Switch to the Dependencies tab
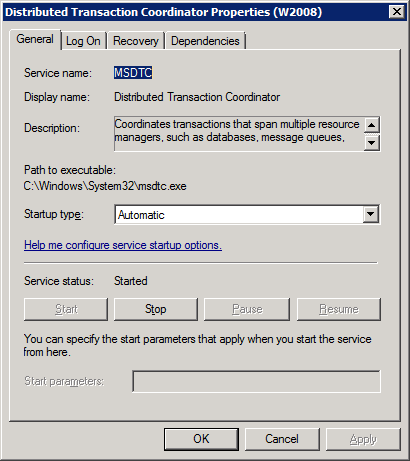 pyautogui.click(x=205, y=41)
